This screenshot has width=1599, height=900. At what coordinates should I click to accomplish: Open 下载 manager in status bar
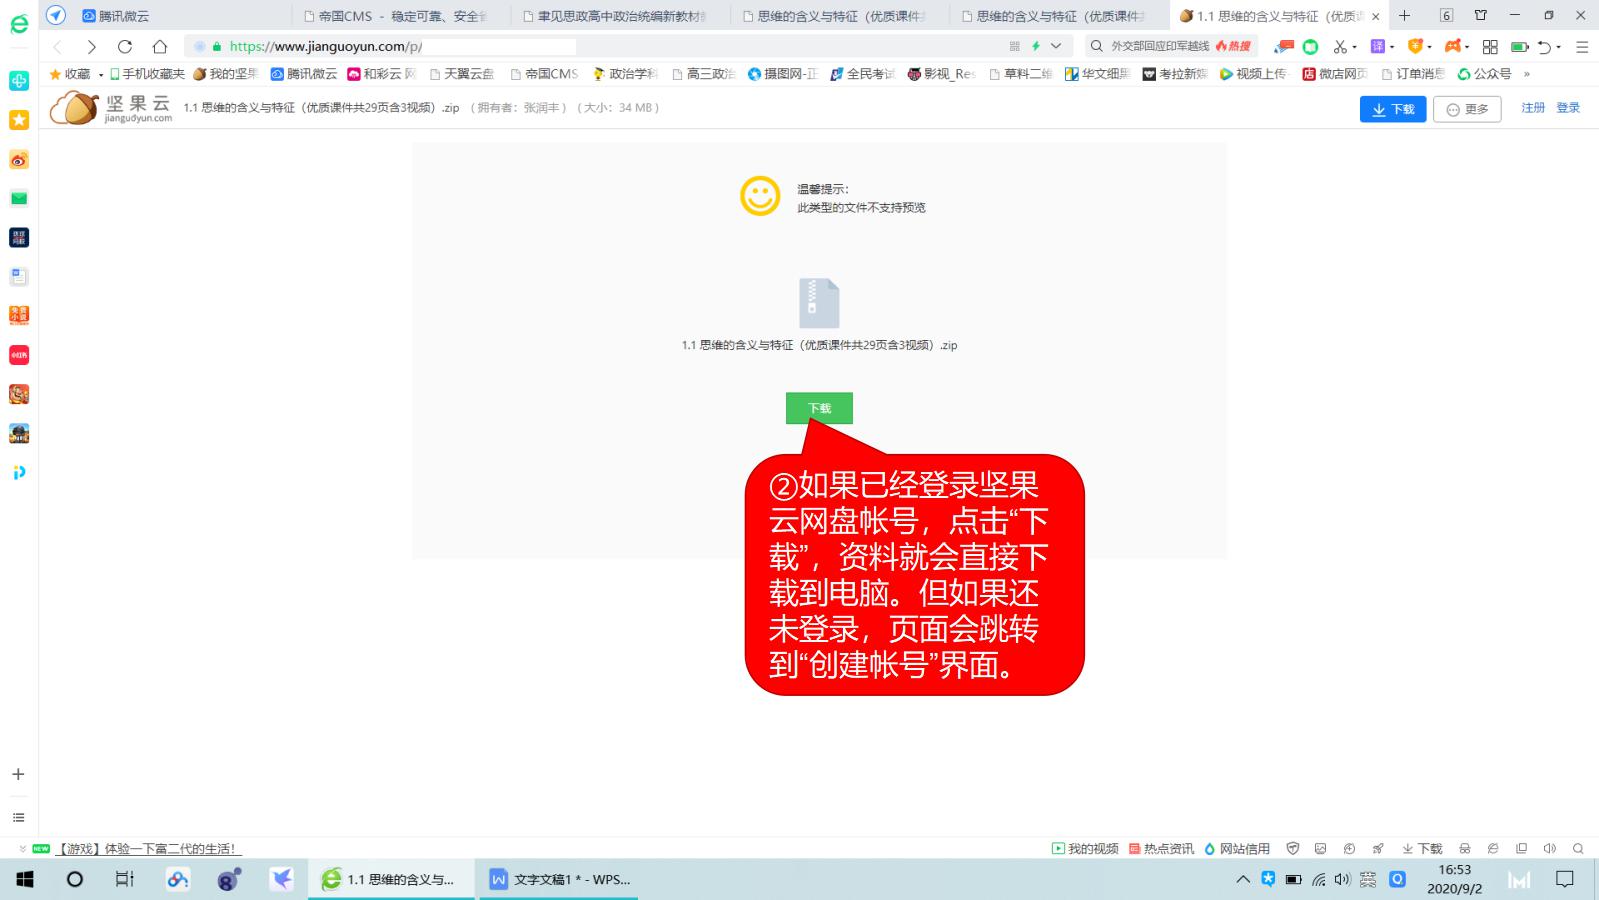point(1422,848)
